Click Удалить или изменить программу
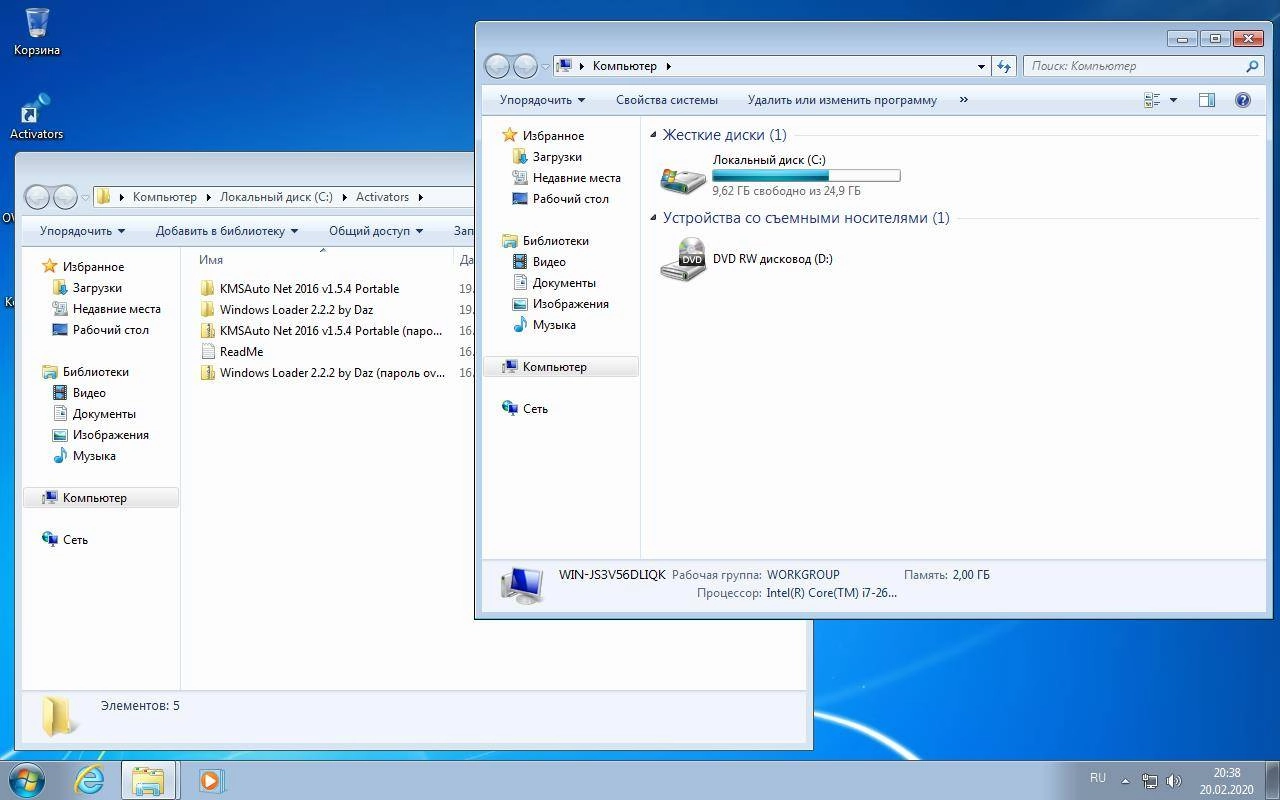Image resolution: width=1280 pixels, height=800 pixels. point(842,100)
